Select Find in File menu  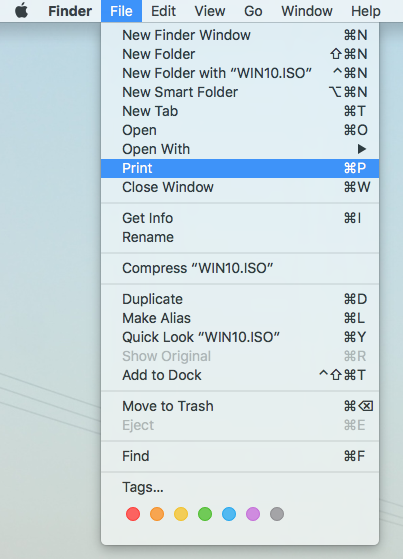click(x=240, y=456)
